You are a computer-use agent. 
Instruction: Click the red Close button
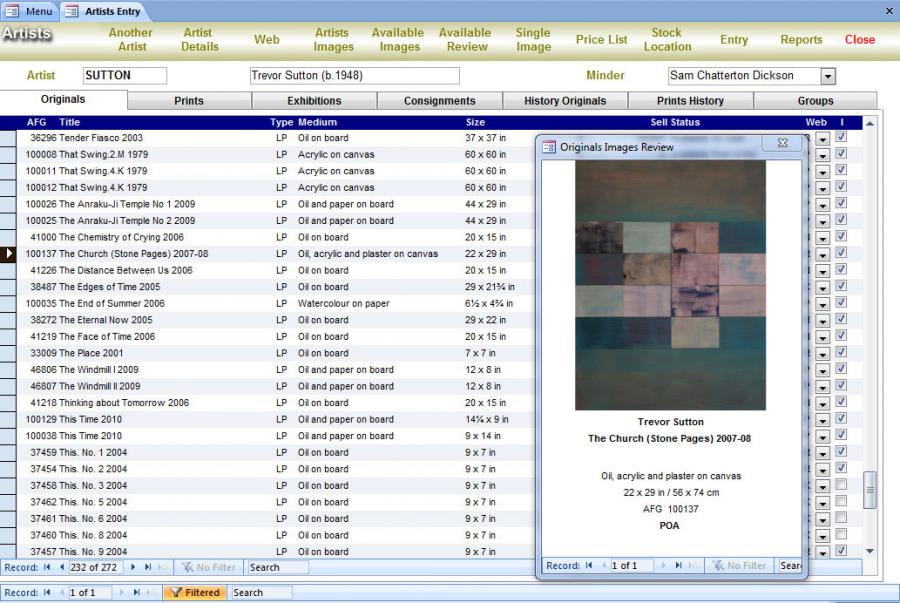tap(860, 40)
